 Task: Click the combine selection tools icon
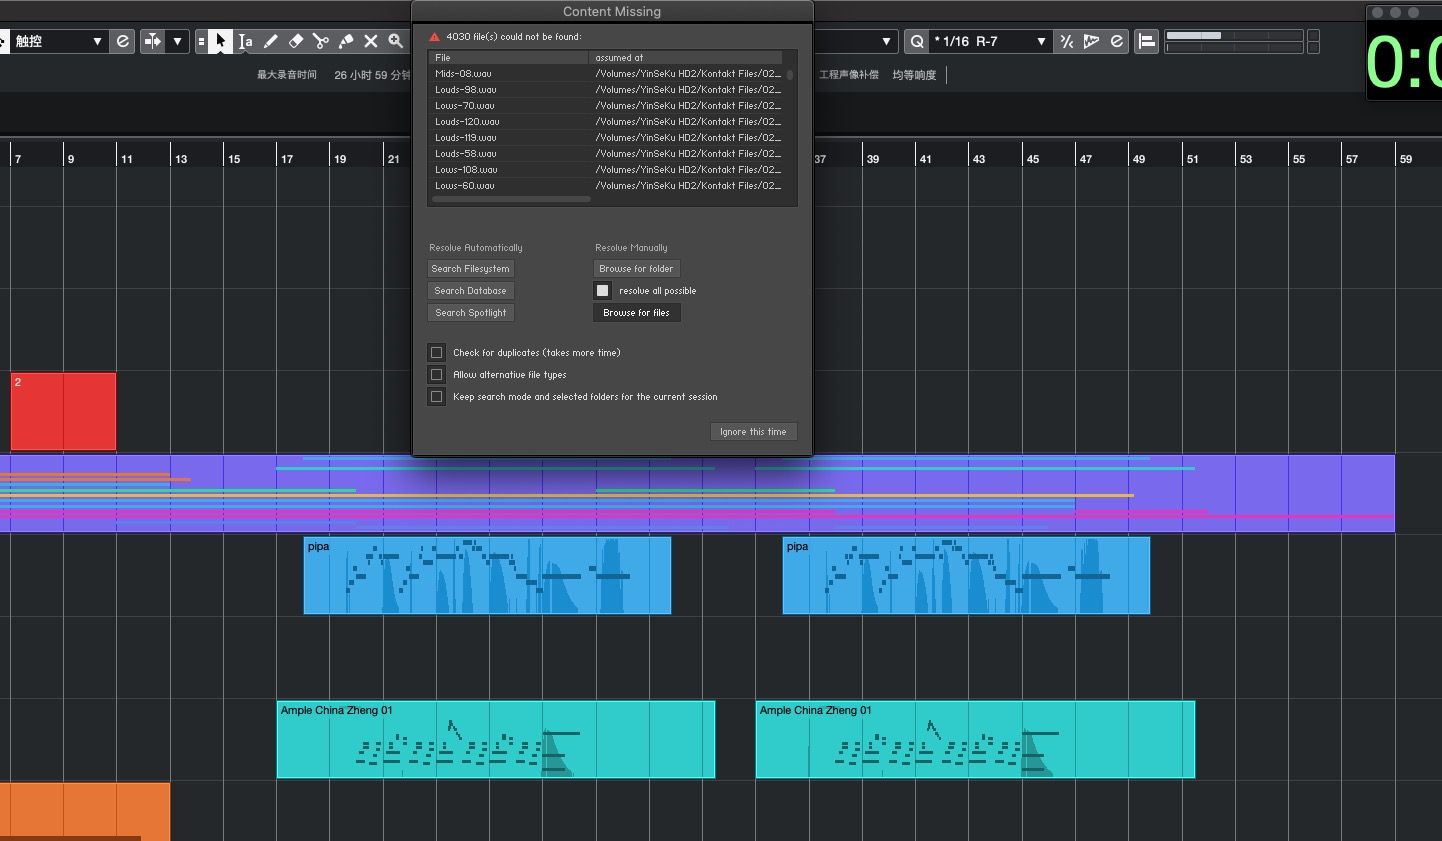point(201,41)
